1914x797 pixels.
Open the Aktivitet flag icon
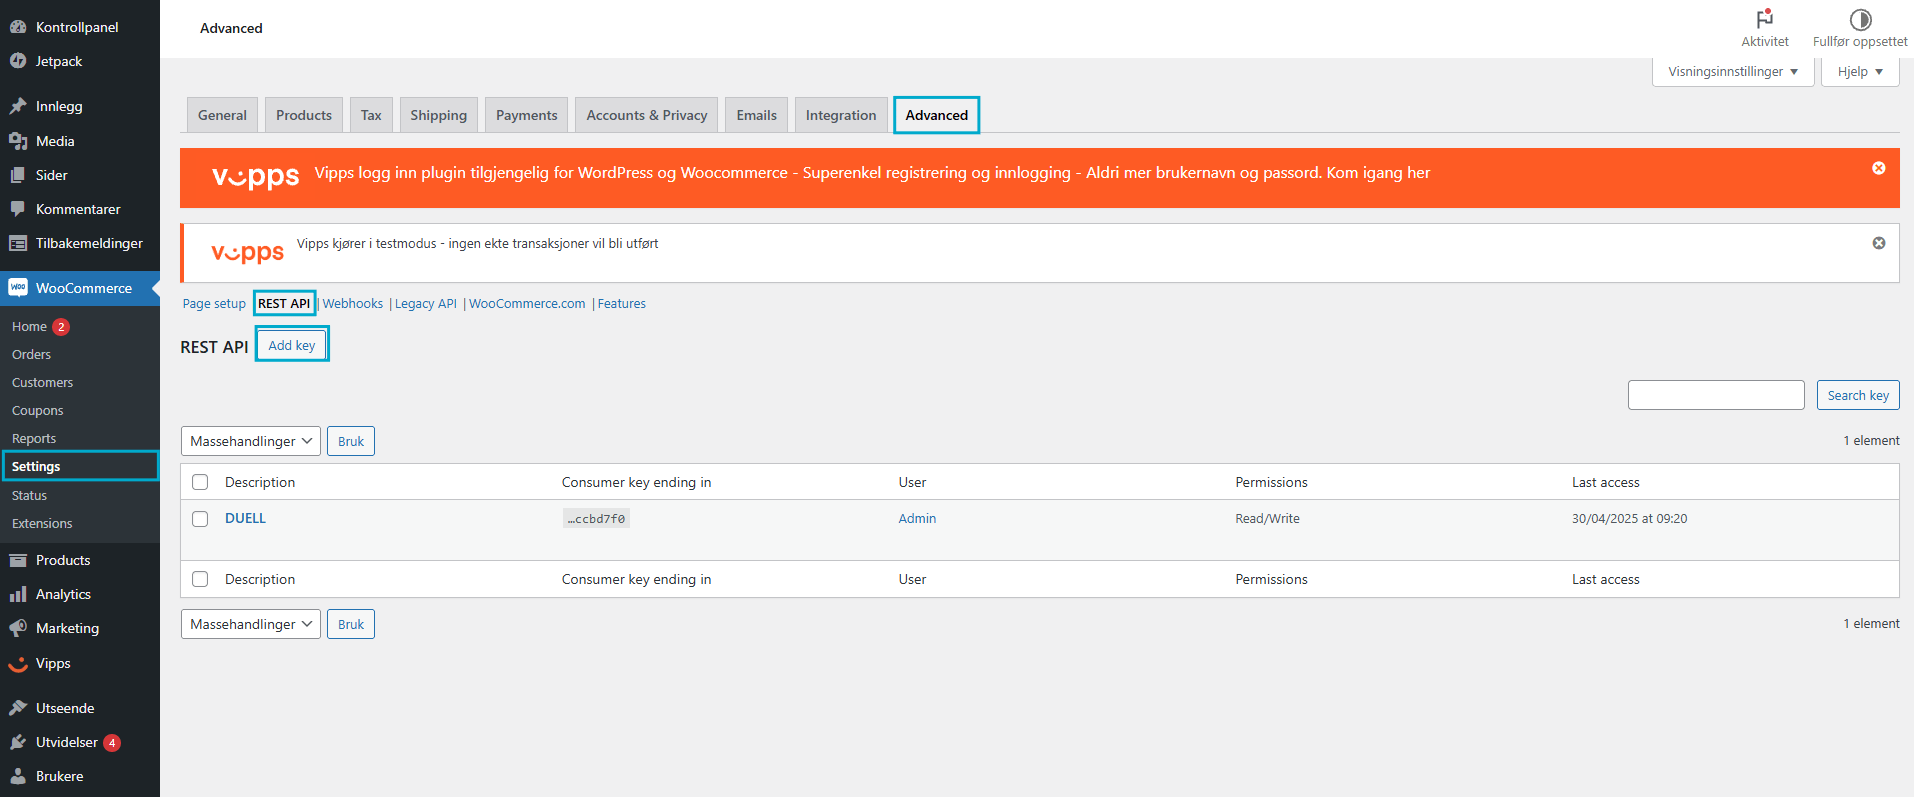coord(1765,19)
